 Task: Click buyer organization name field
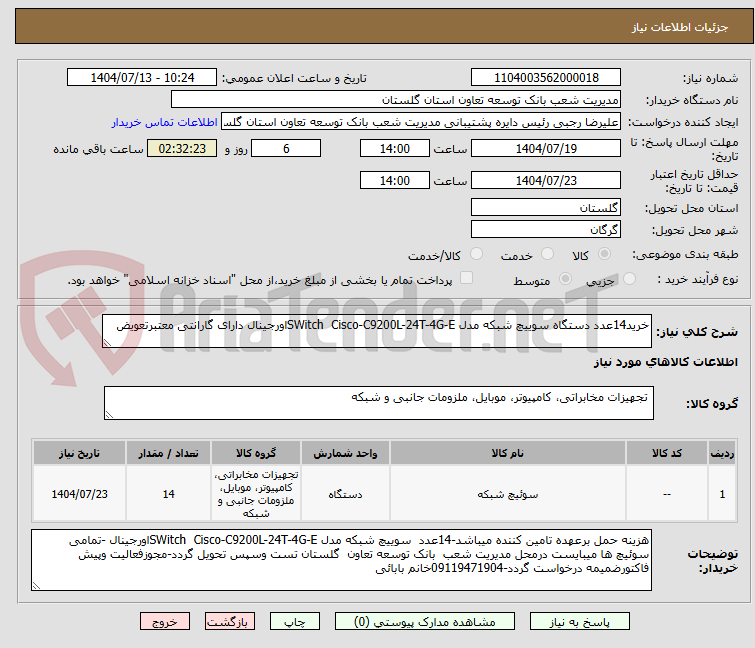pos(396,100)
